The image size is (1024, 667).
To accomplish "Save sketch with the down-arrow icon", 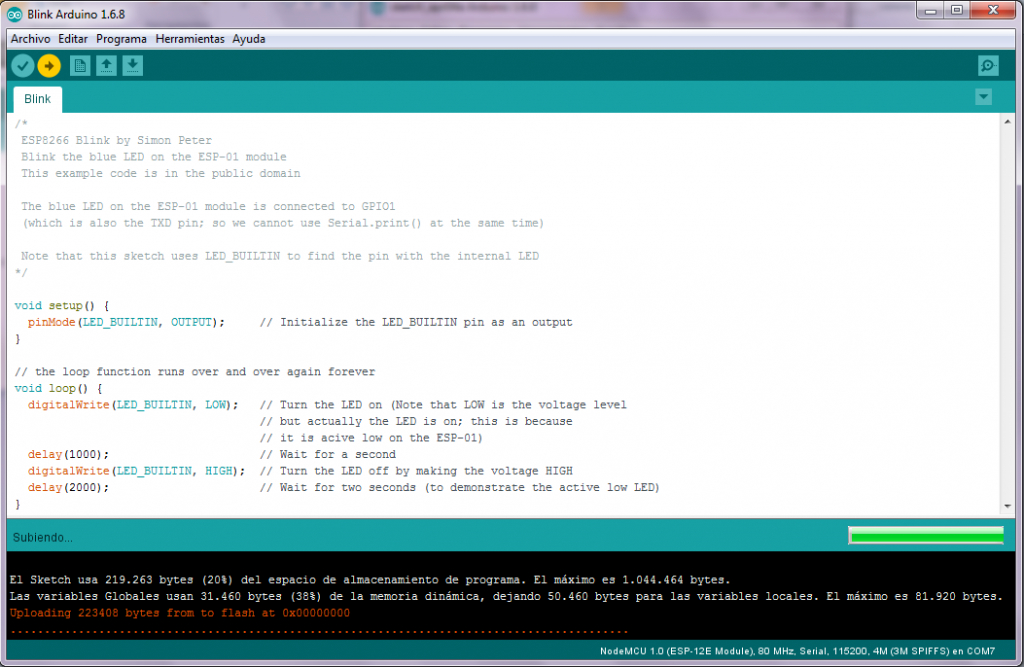I will click(133, 65).
